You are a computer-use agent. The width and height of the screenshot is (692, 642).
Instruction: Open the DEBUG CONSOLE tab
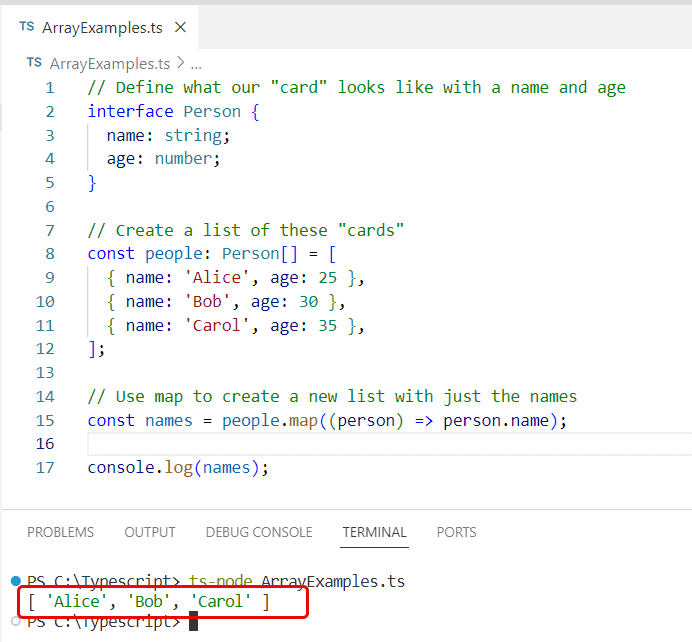pyautogui.click(x=259, y=532)
